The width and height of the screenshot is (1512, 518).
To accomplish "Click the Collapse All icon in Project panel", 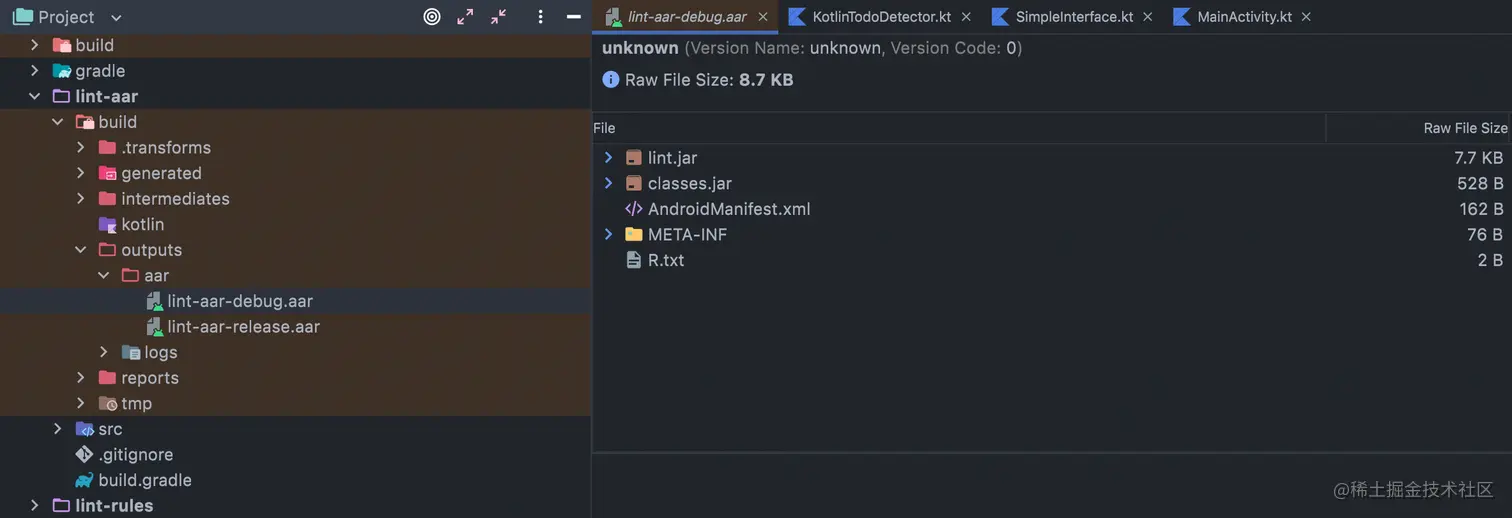I will [x=498, y=17].
